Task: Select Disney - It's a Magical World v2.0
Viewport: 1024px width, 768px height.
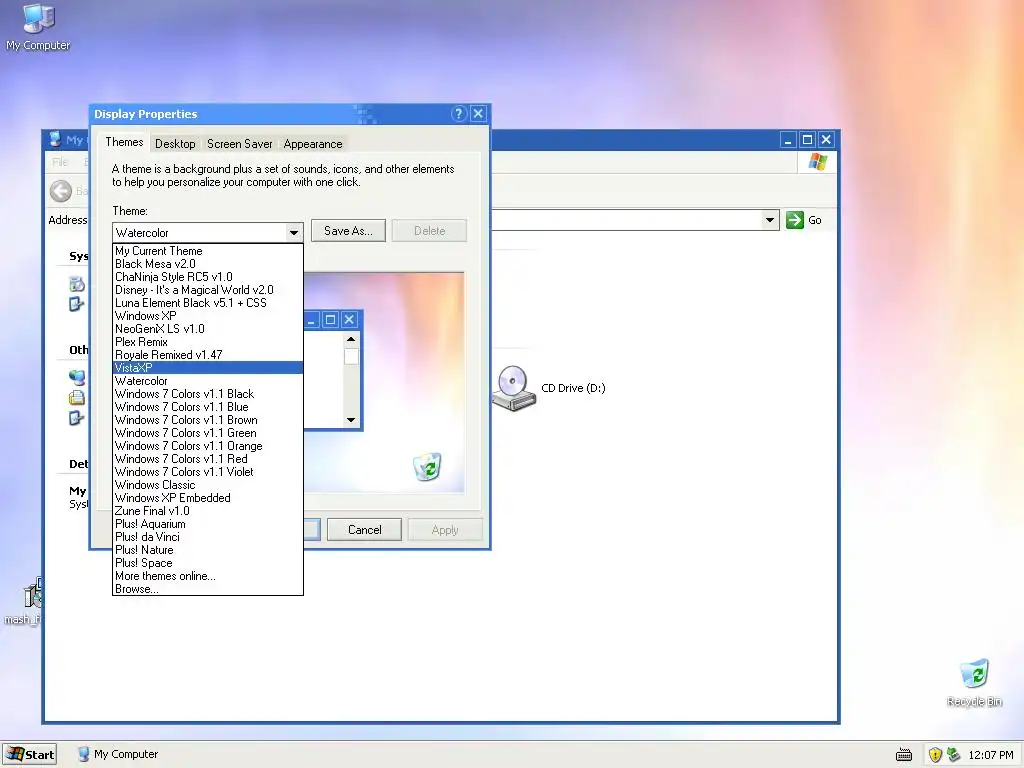Action: (208, 290)
